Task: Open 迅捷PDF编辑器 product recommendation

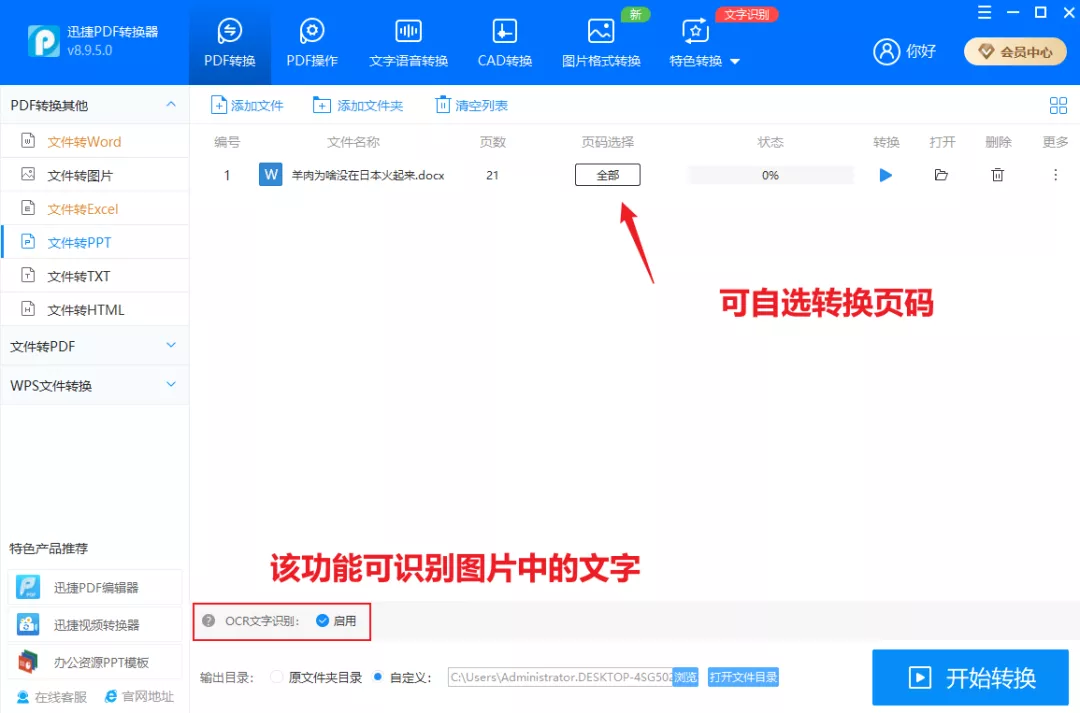Action: click(95, 588)
